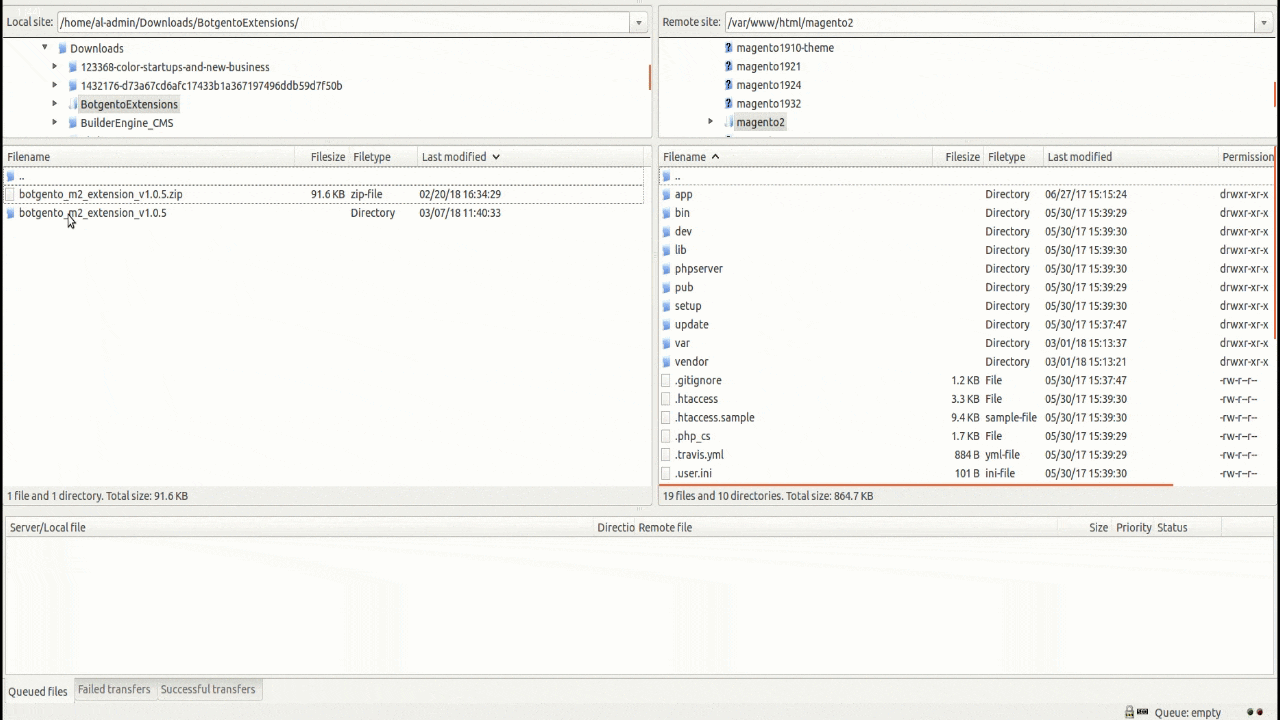1280x720 pixels.
Task: Click the remote parent directory '..' entry
Action: [677, 176]
